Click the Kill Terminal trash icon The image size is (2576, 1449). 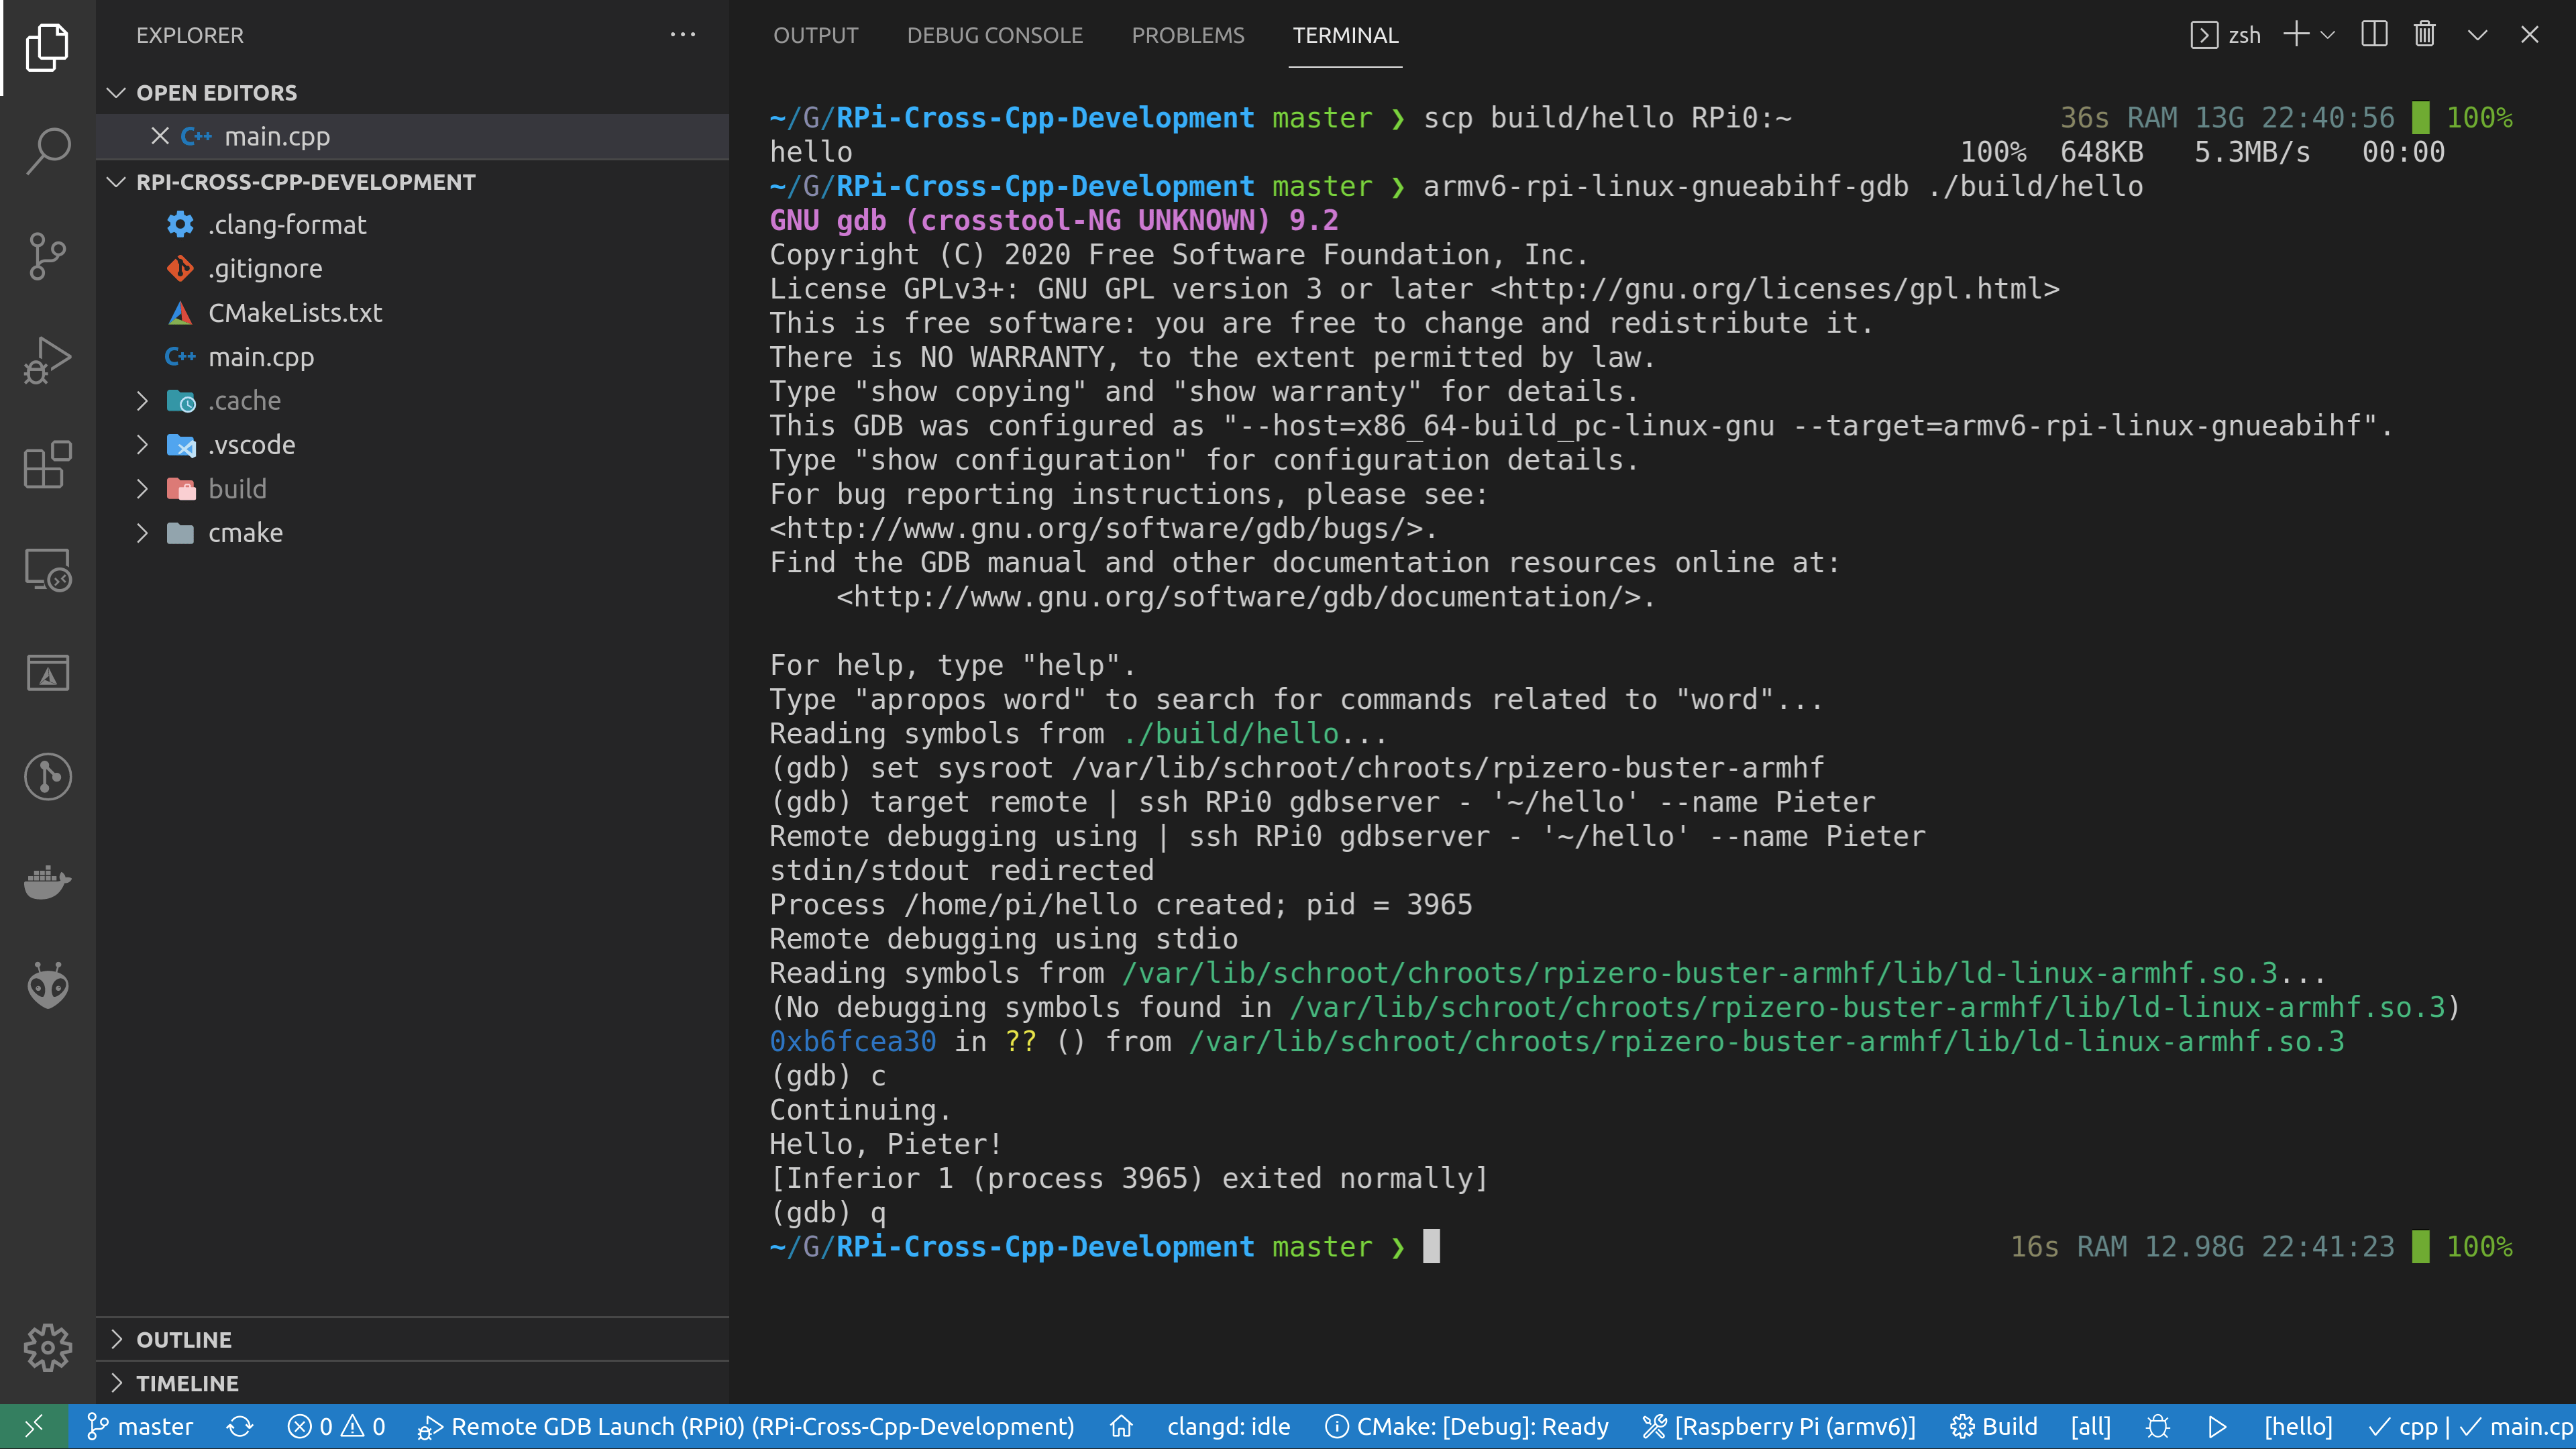coord(2424,35)
